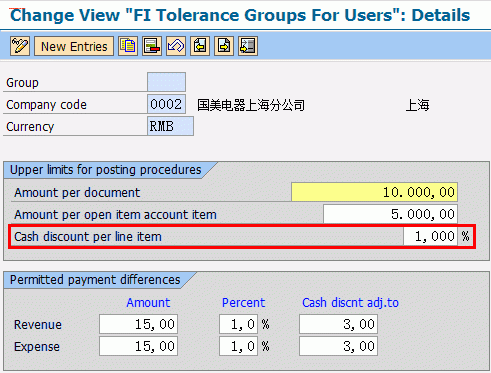Click the Revenue Amount field
491x373 pixels.
(x=138, y=324)
